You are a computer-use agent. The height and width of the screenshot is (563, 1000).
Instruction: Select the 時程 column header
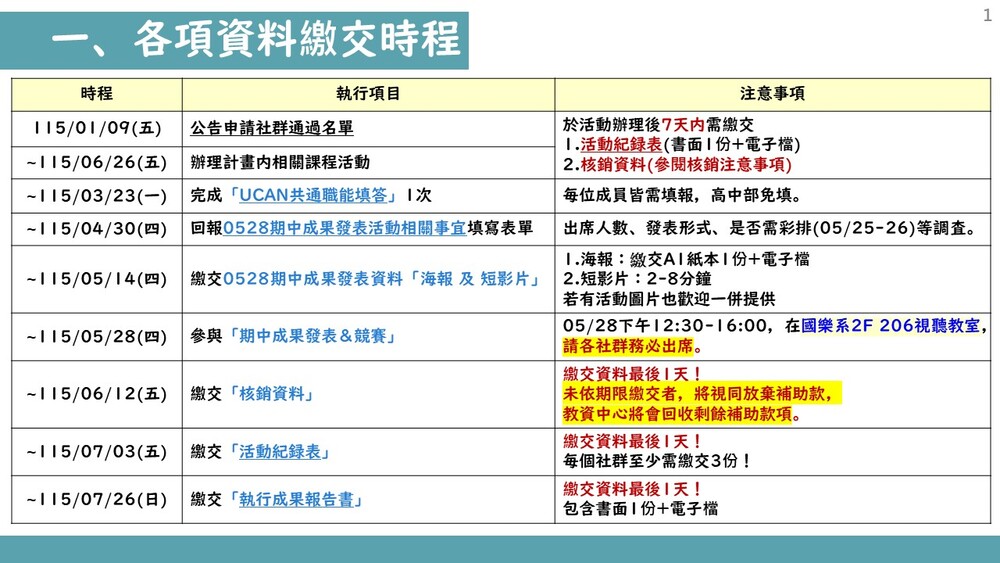(x=97, y=94)
